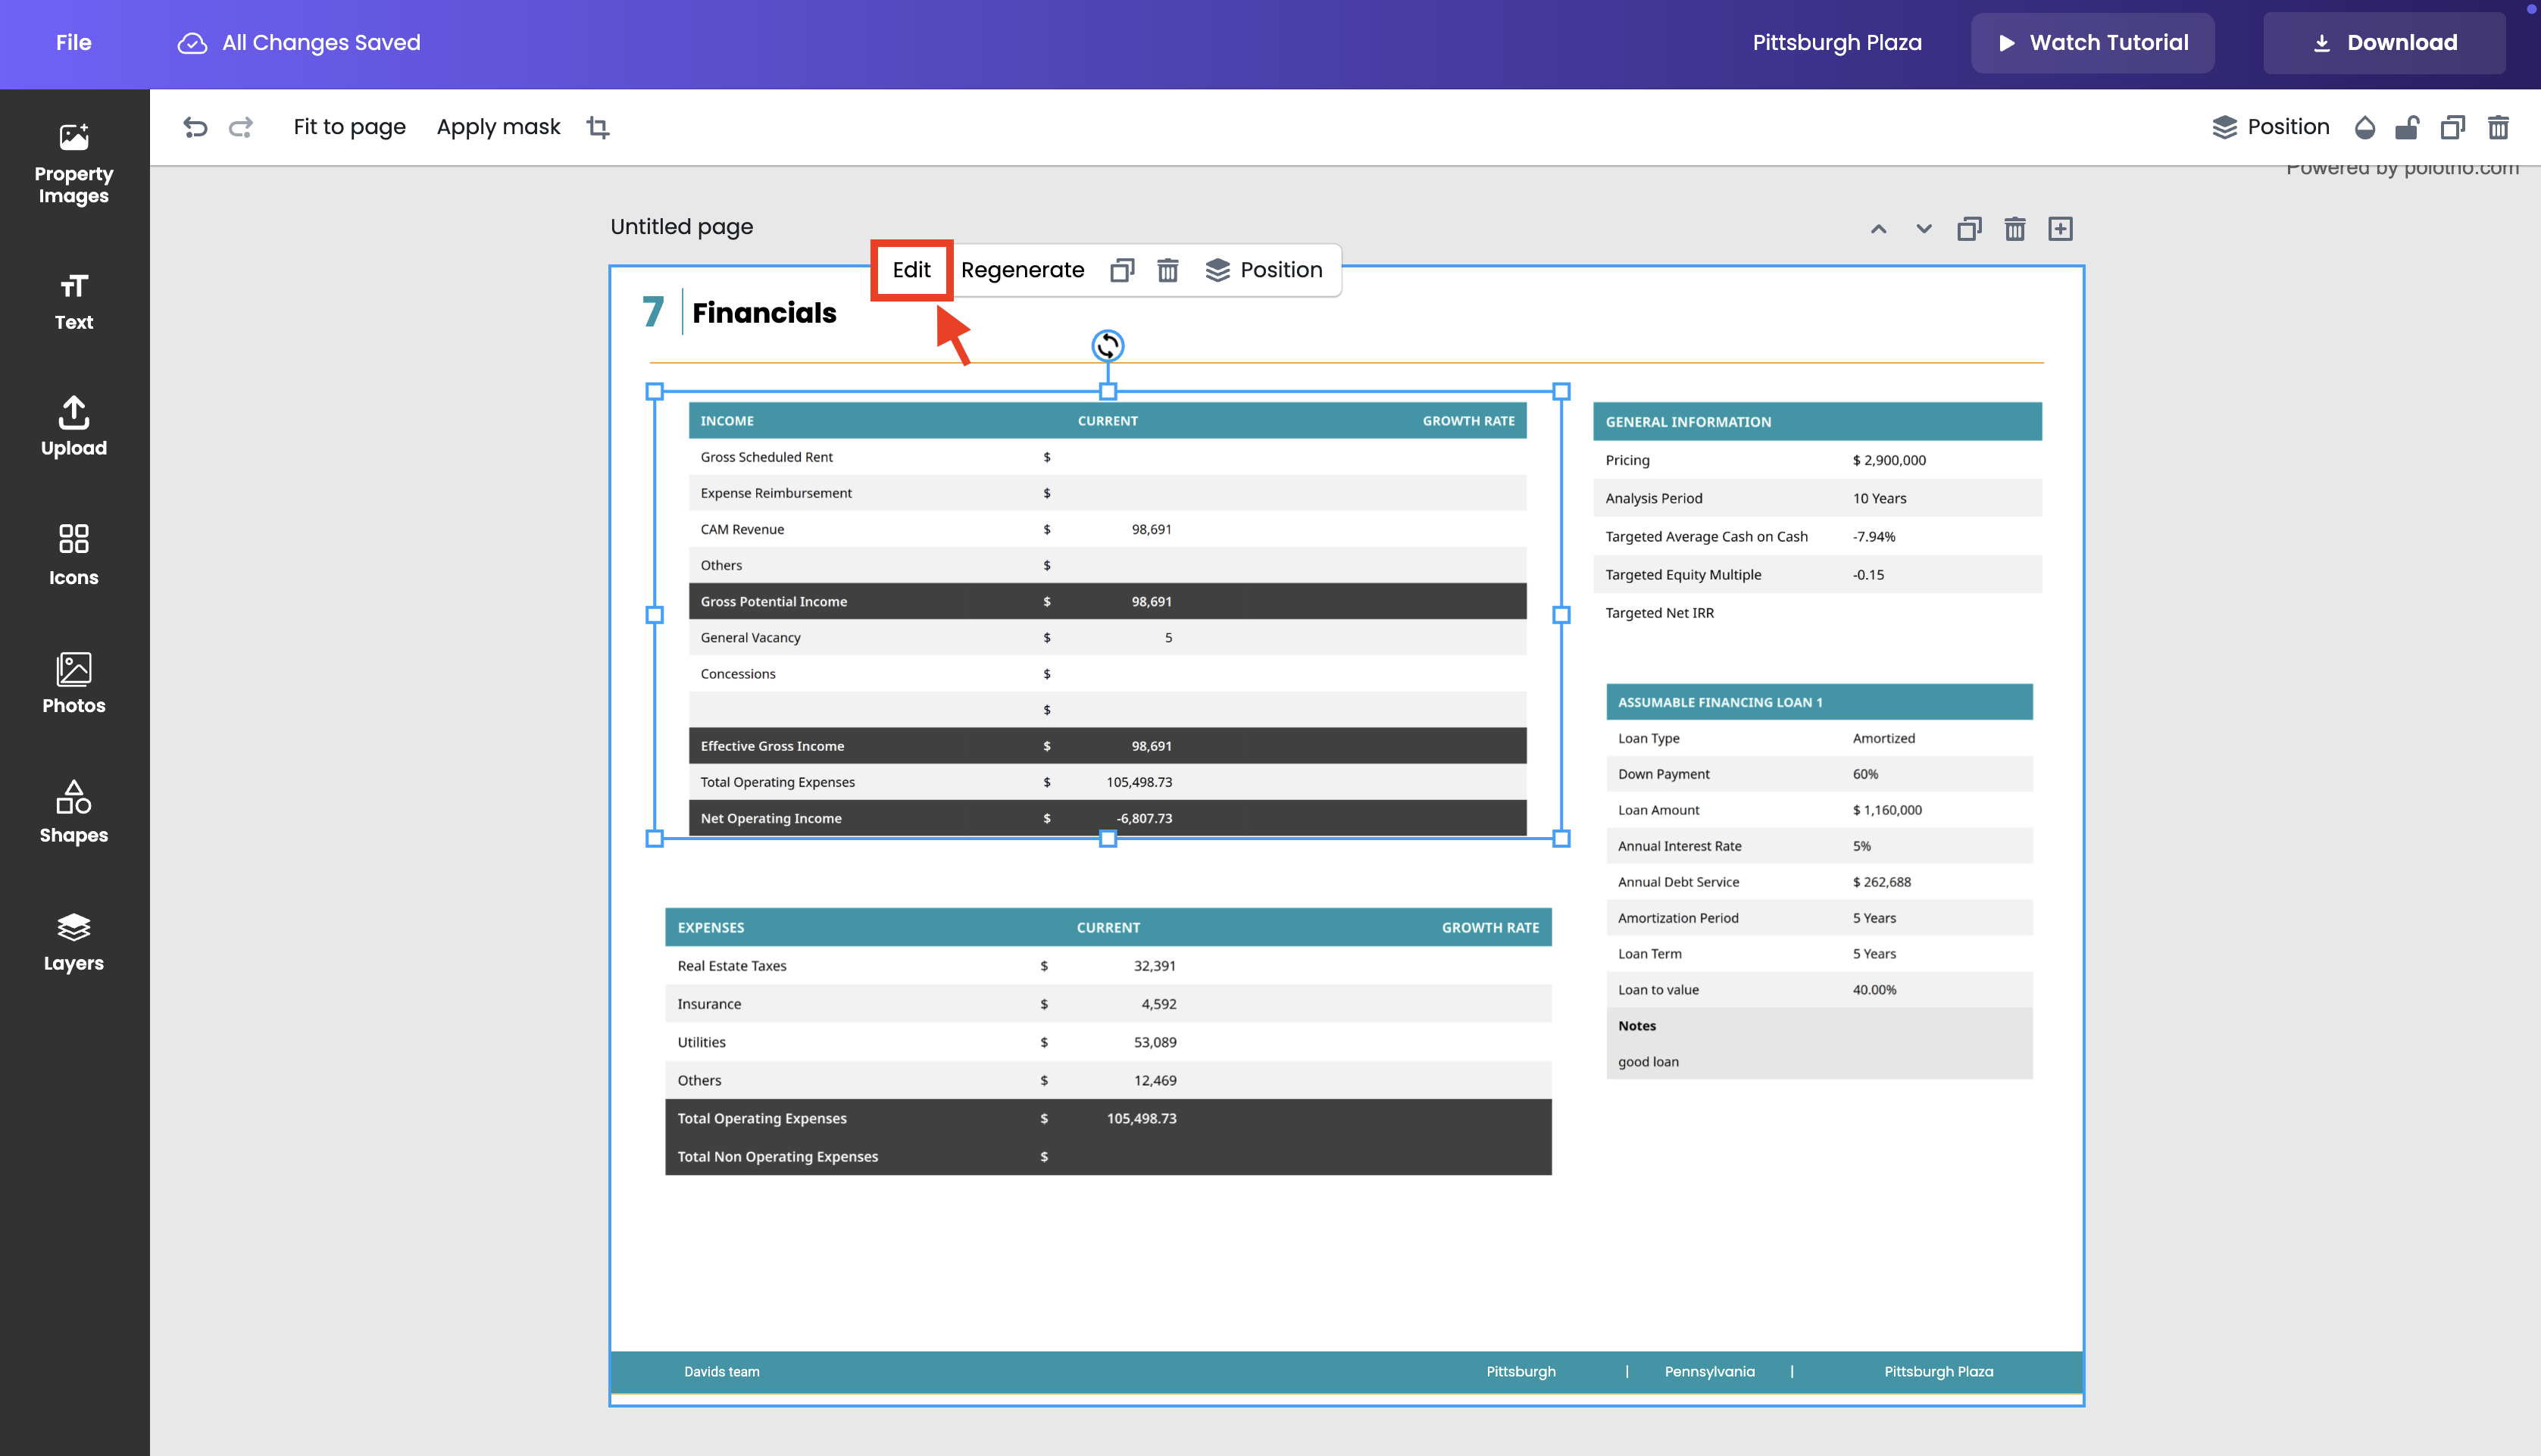Delete page using trash icon
The height and width of the screenshot is (1456, 2541).
point(2015,229)
